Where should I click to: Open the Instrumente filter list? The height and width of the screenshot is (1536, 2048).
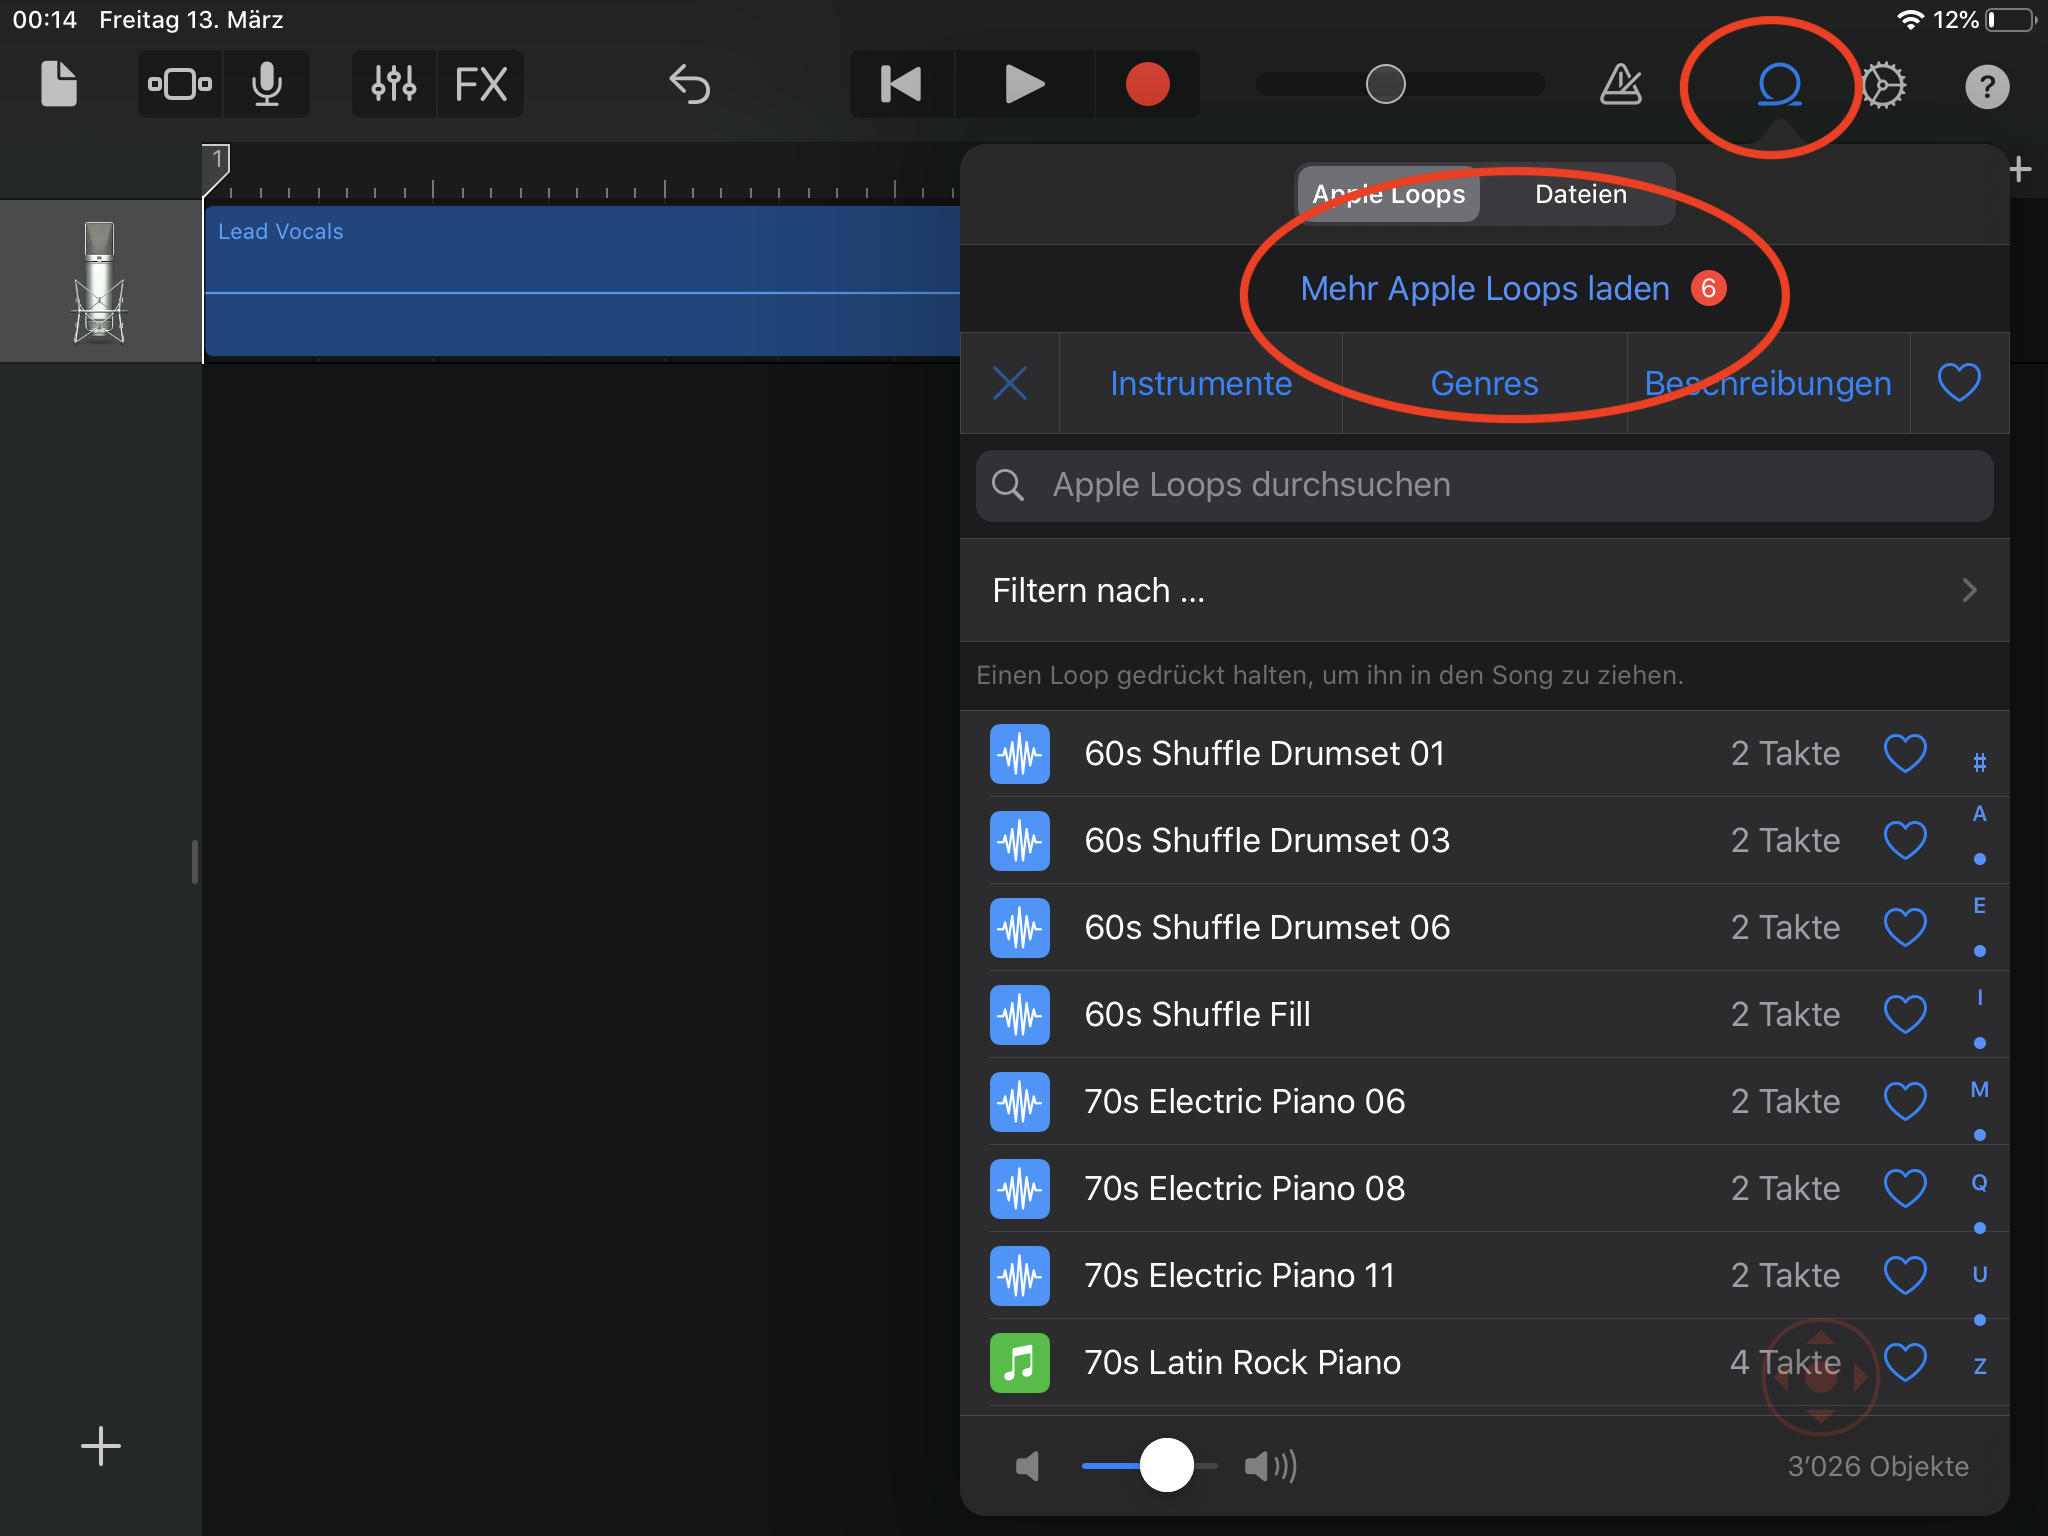[1200, 383]
